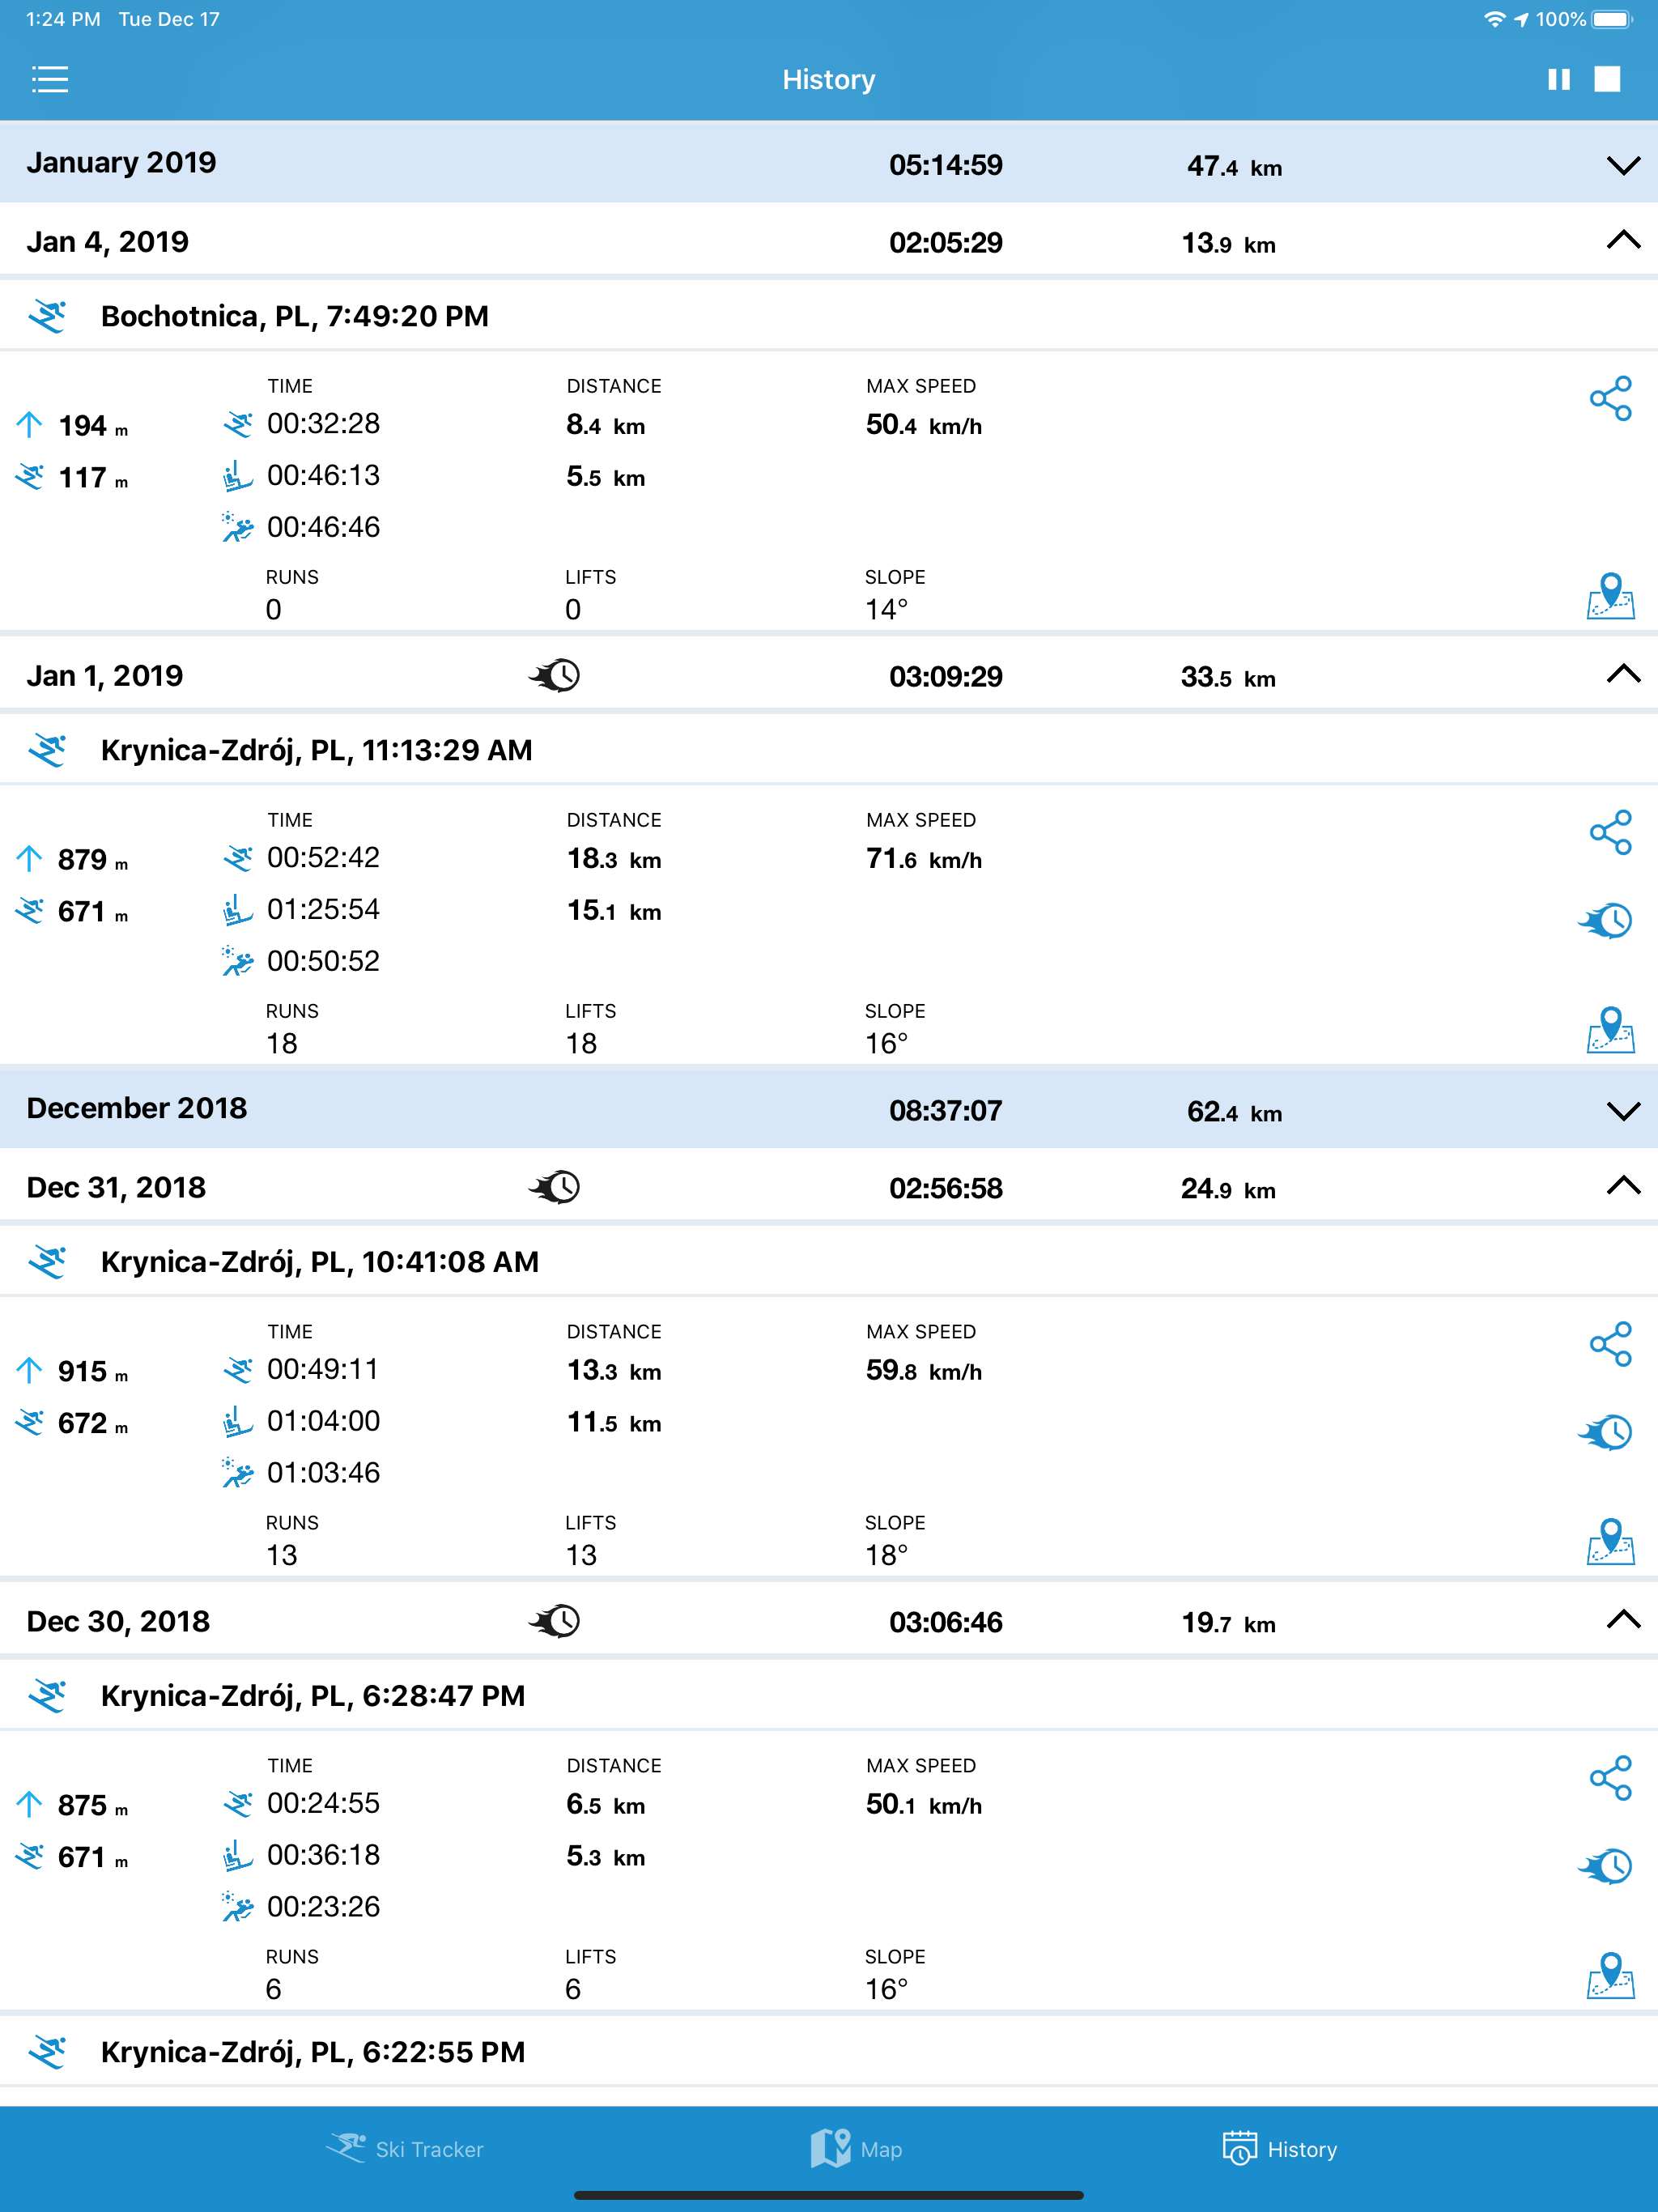Collapse the December 2018 month section
1658x2212 pixels.
1623,1111
